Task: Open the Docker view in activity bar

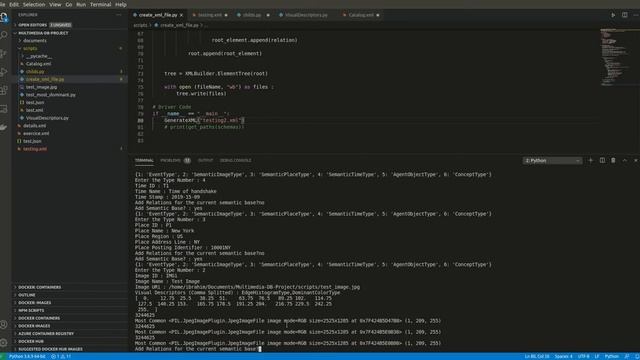Action: click(x=4, y=127)
